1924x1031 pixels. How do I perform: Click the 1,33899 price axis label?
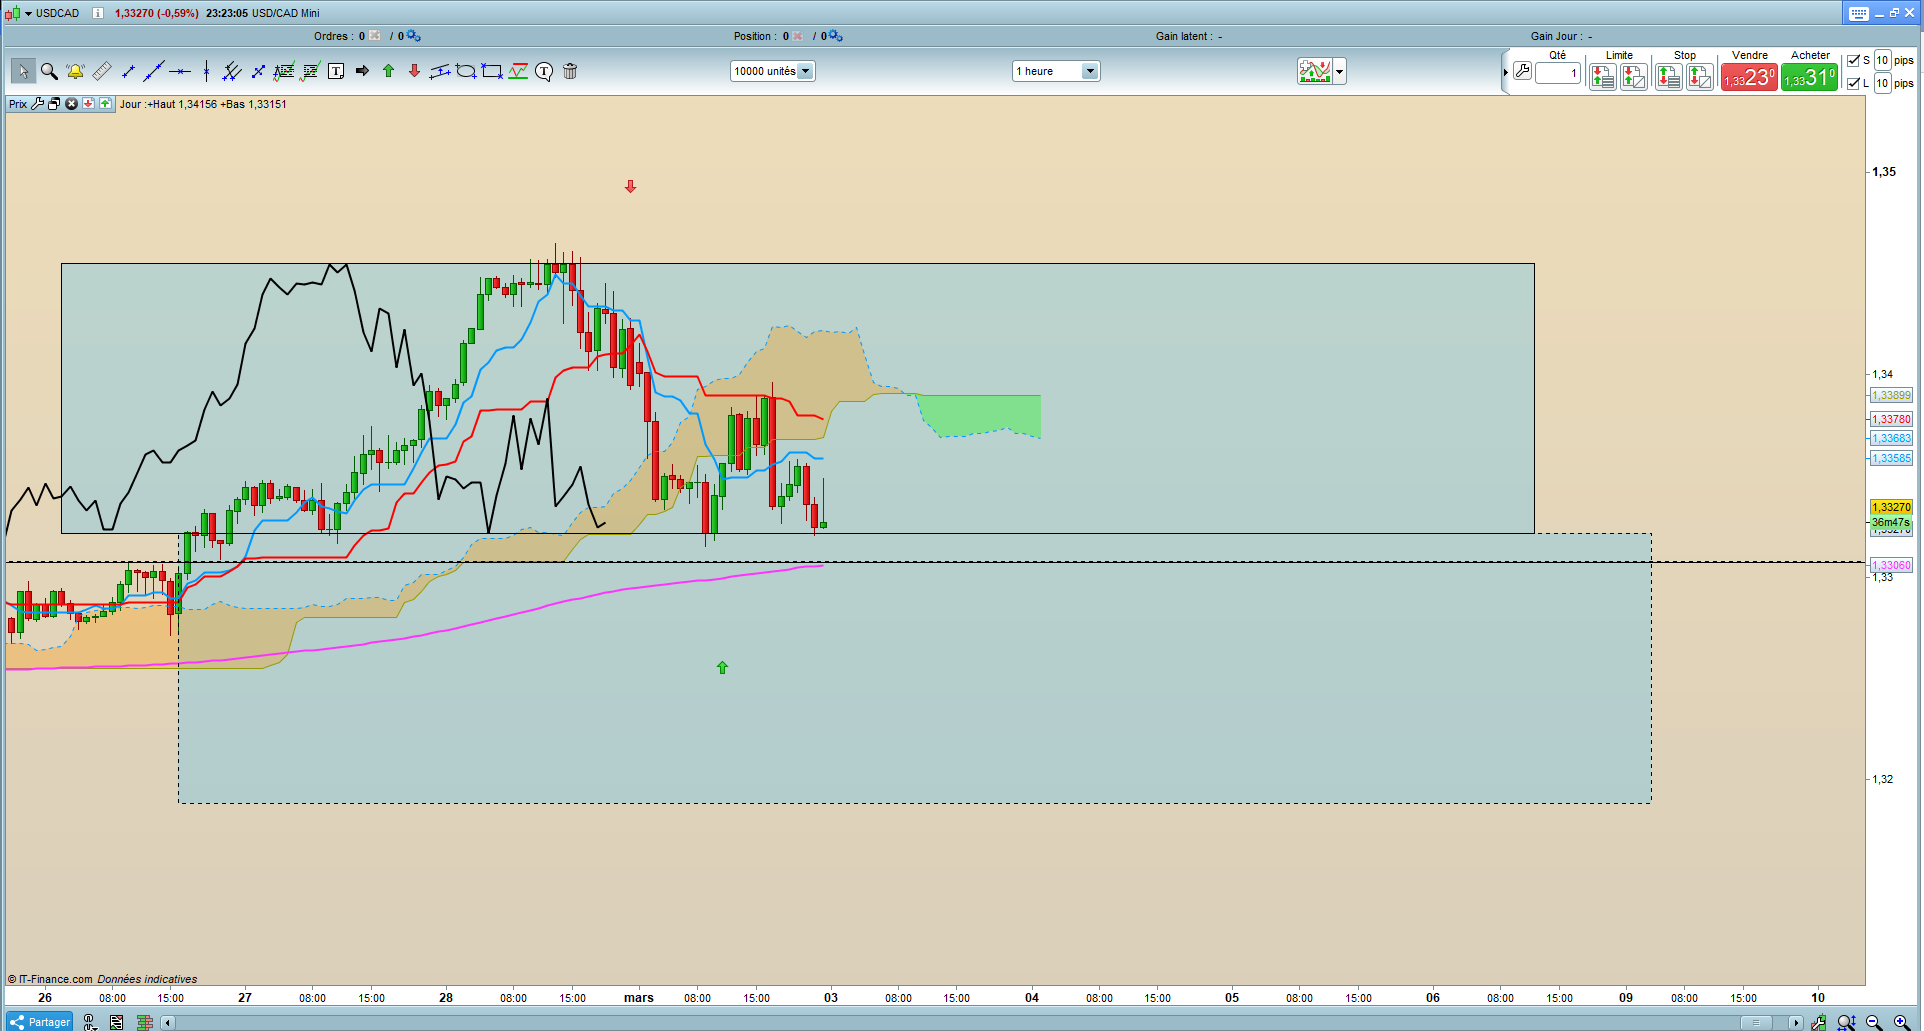[1891, 395]
